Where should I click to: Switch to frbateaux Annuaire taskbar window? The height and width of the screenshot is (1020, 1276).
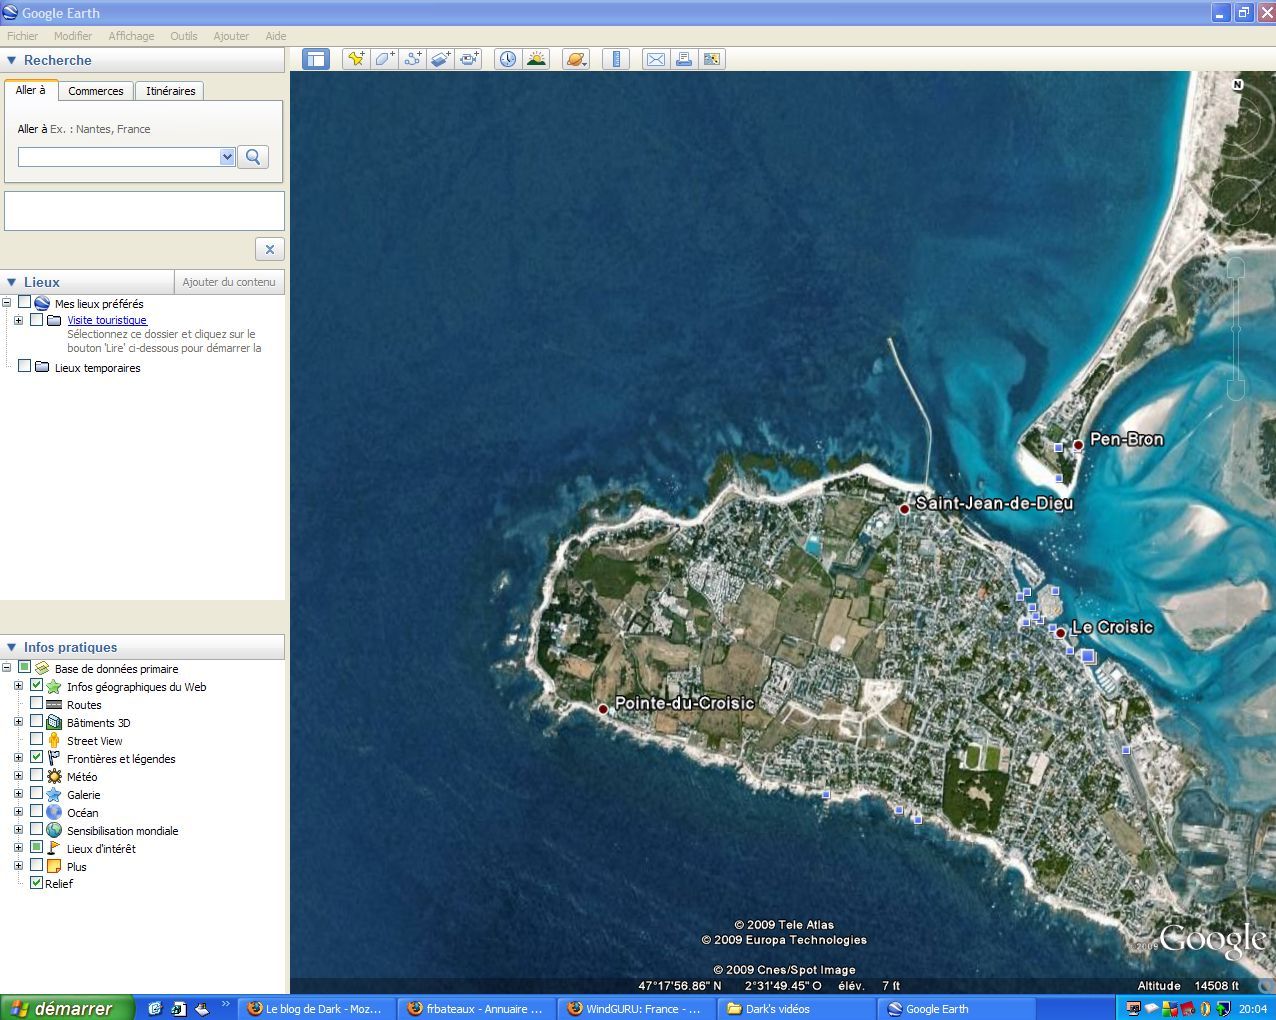tap(476, 1009)
